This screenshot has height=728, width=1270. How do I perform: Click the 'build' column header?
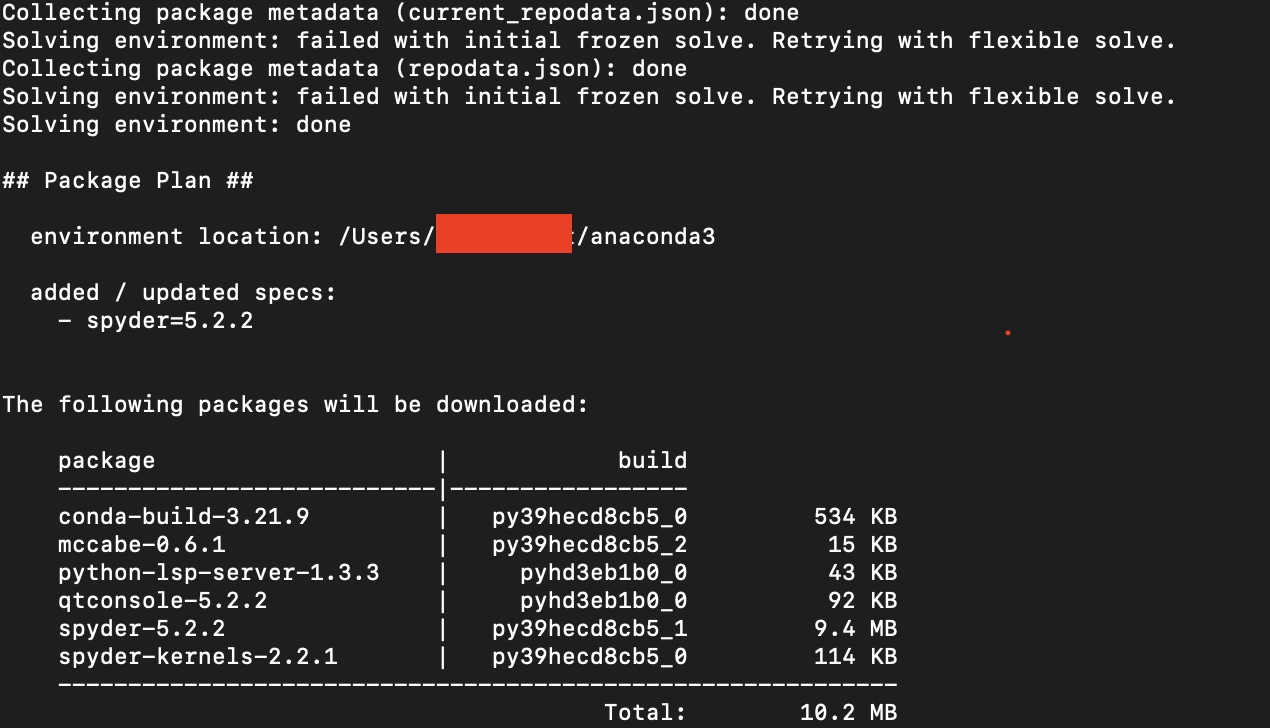(x=653, y=461)
